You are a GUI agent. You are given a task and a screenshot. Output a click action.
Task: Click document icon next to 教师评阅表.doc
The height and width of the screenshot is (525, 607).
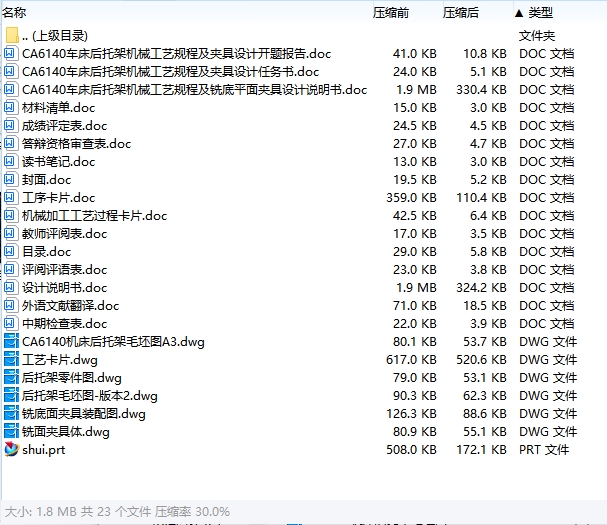tap(11, 233)
